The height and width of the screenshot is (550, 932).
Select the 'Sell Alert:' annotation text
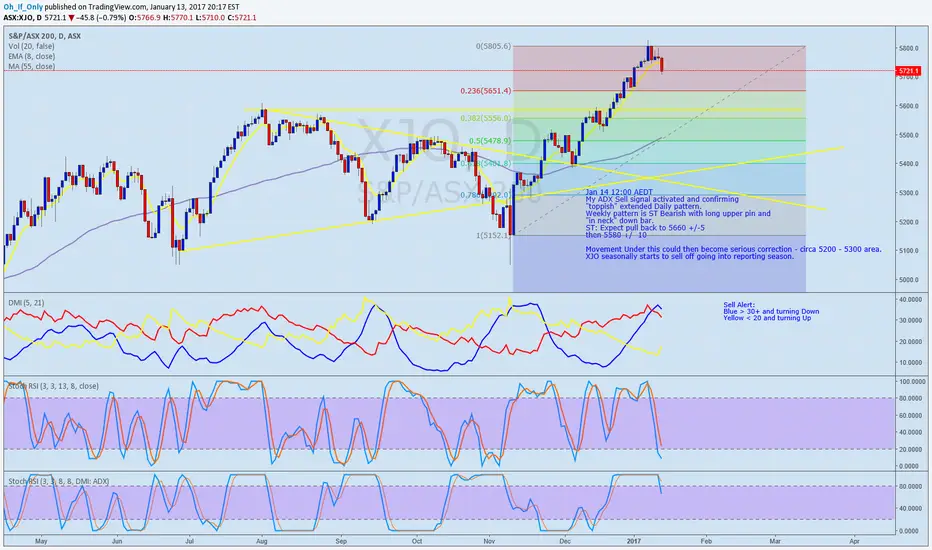coord(739,305)
